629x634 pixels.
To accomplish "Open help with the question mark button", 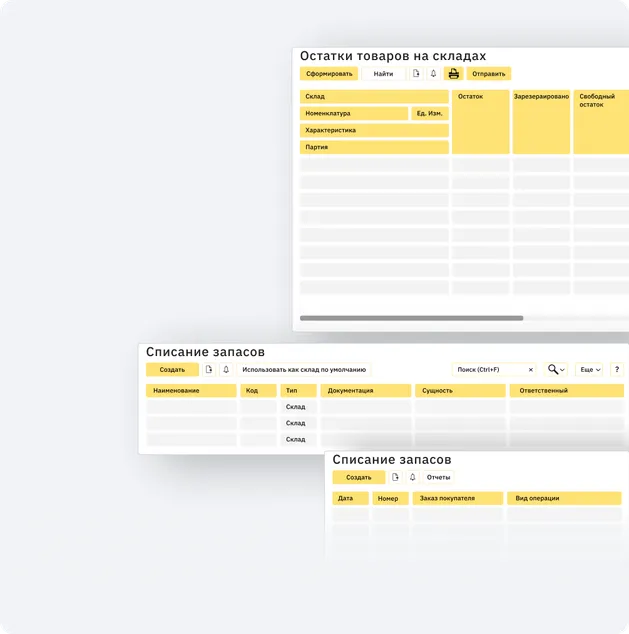I will [616, 370].
